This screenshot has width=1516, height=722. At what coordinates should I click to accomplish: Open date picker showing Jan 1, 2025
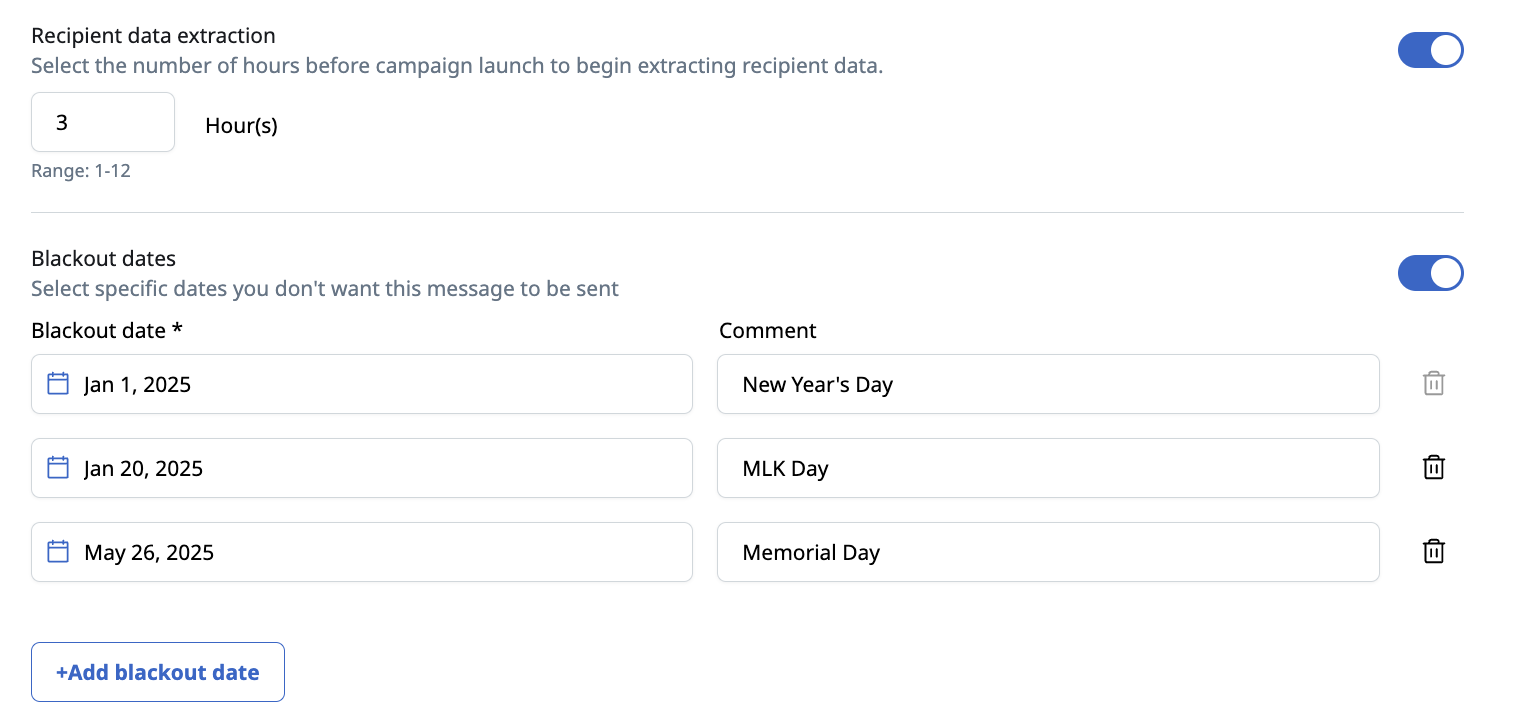[x=362, y=384]
